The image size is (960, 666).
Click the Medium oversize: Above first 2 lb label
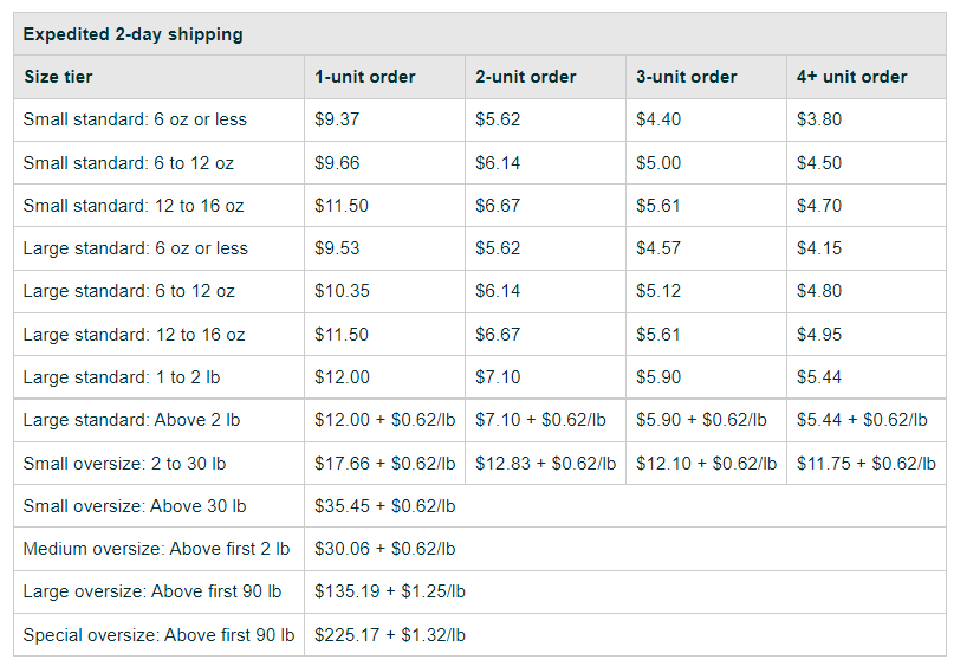(157, 549)
